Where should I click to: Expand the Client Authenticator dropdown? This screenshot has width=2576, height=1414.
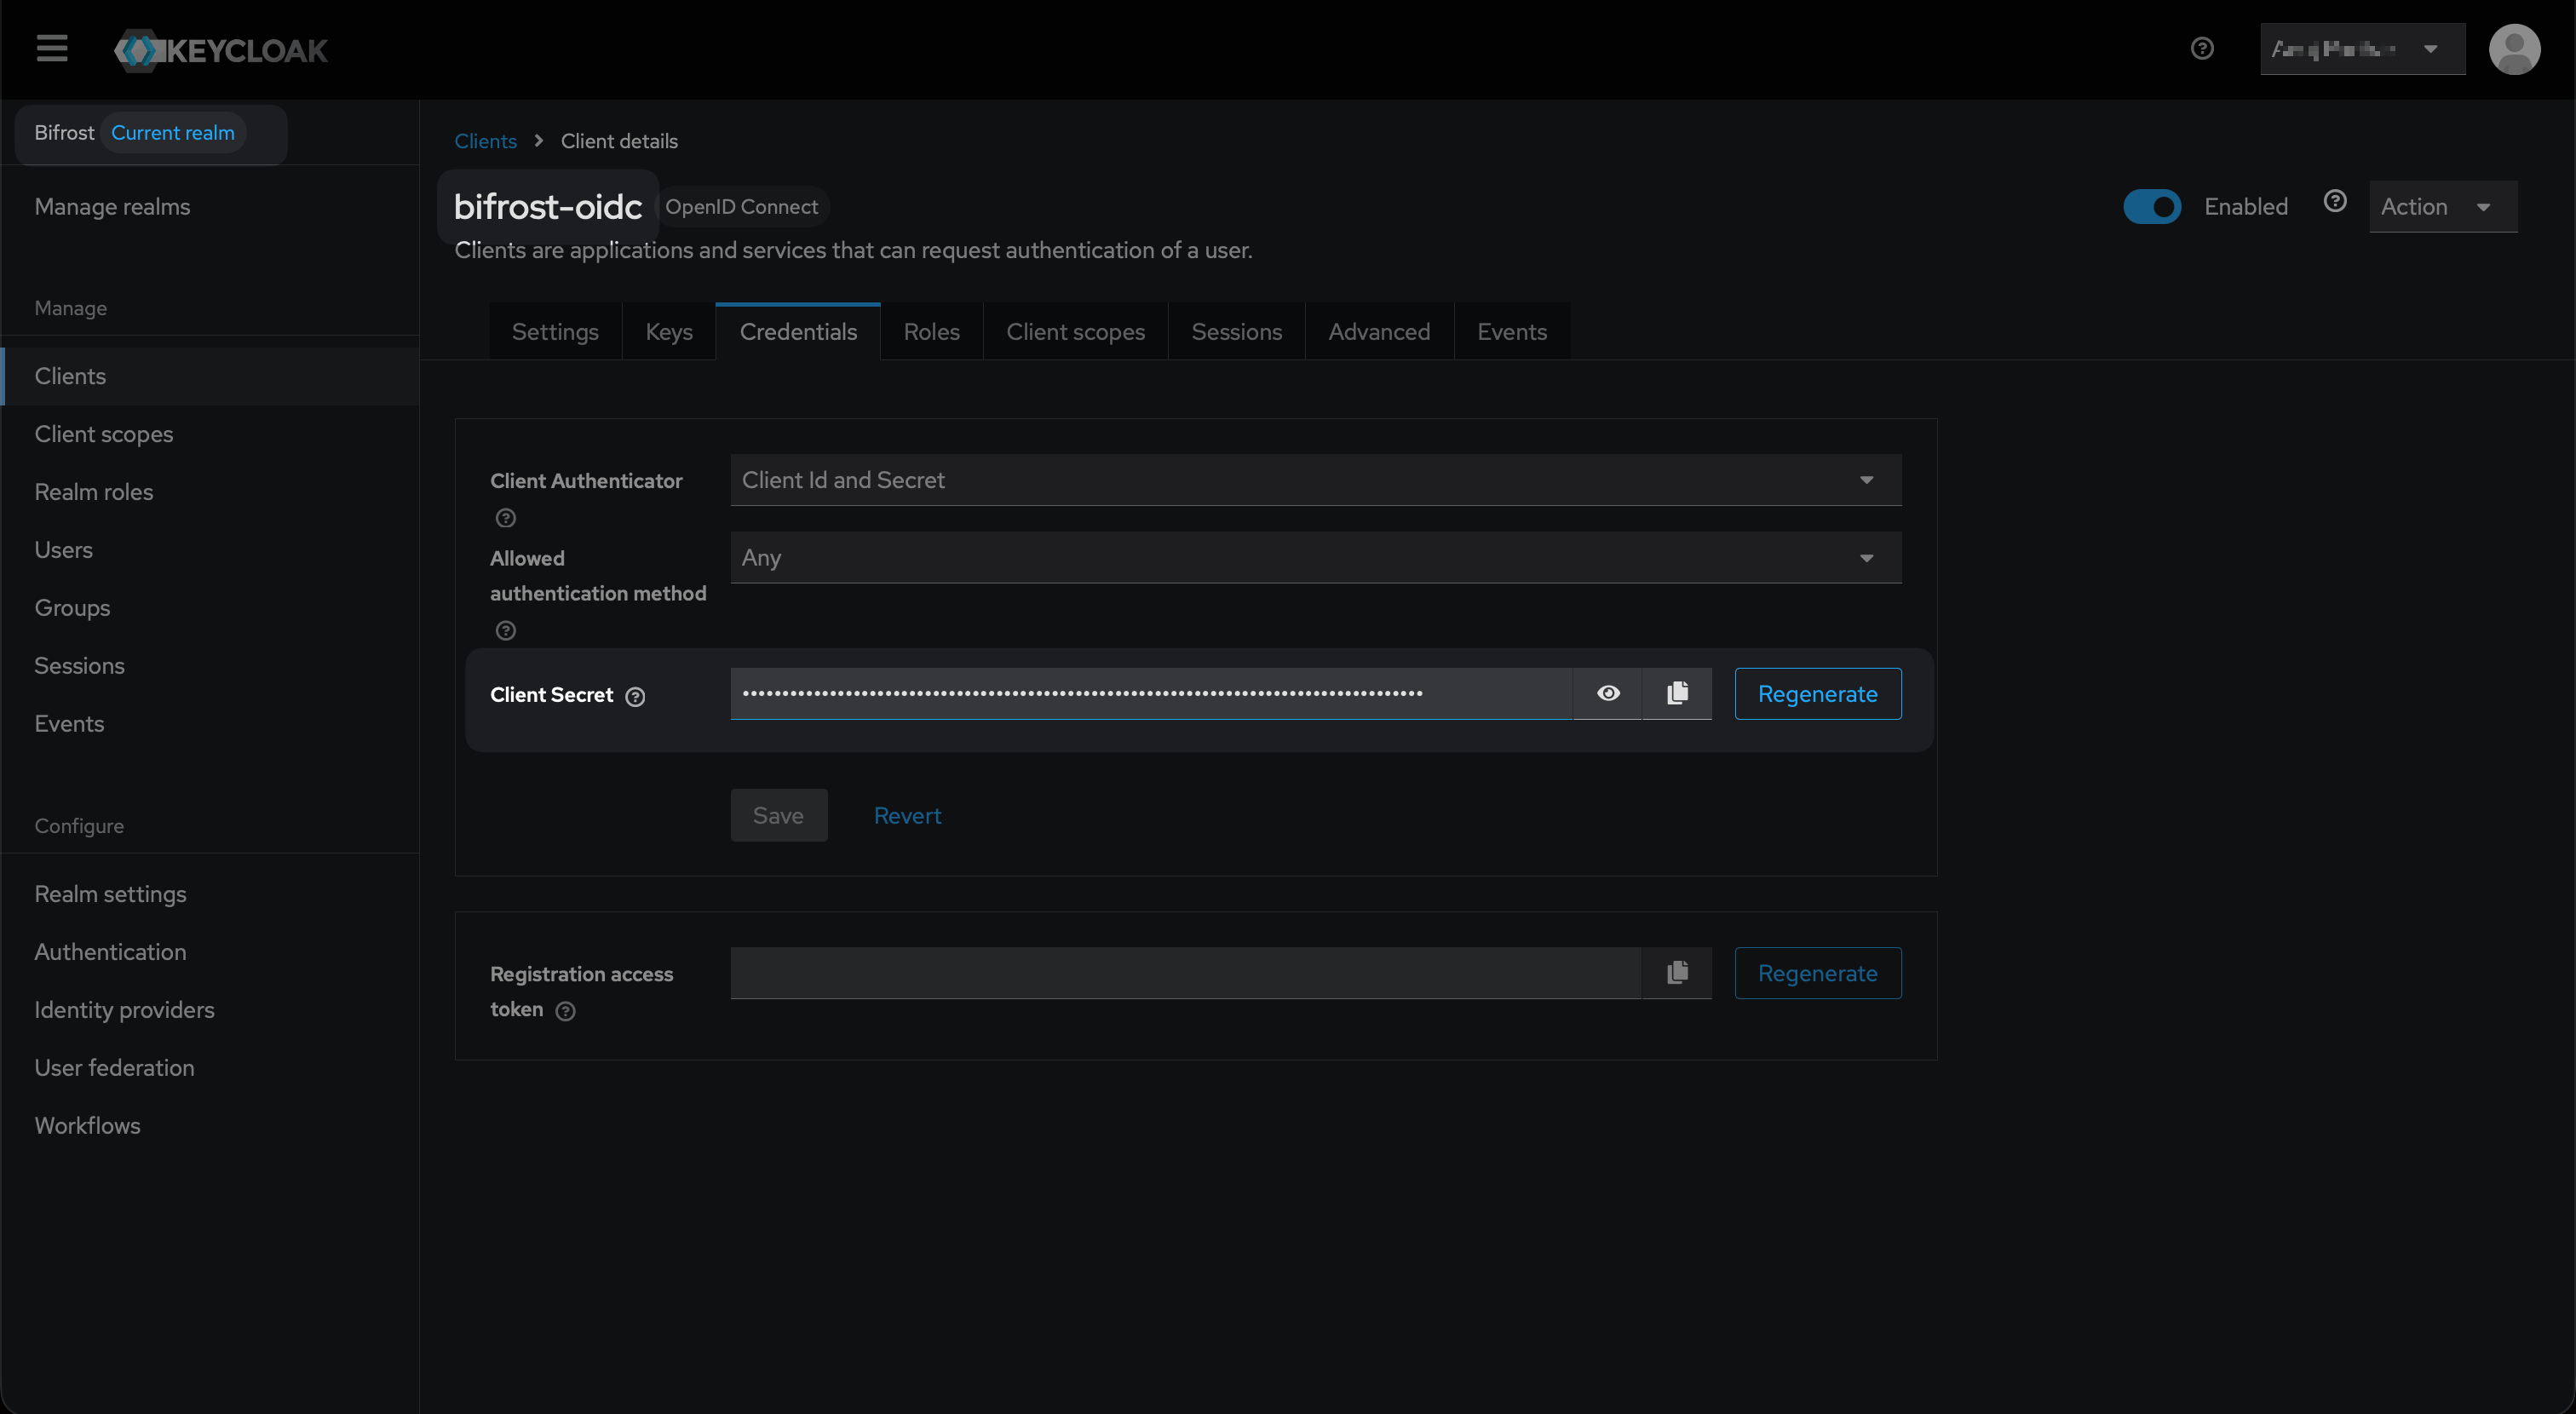[x=1315, y=480]
